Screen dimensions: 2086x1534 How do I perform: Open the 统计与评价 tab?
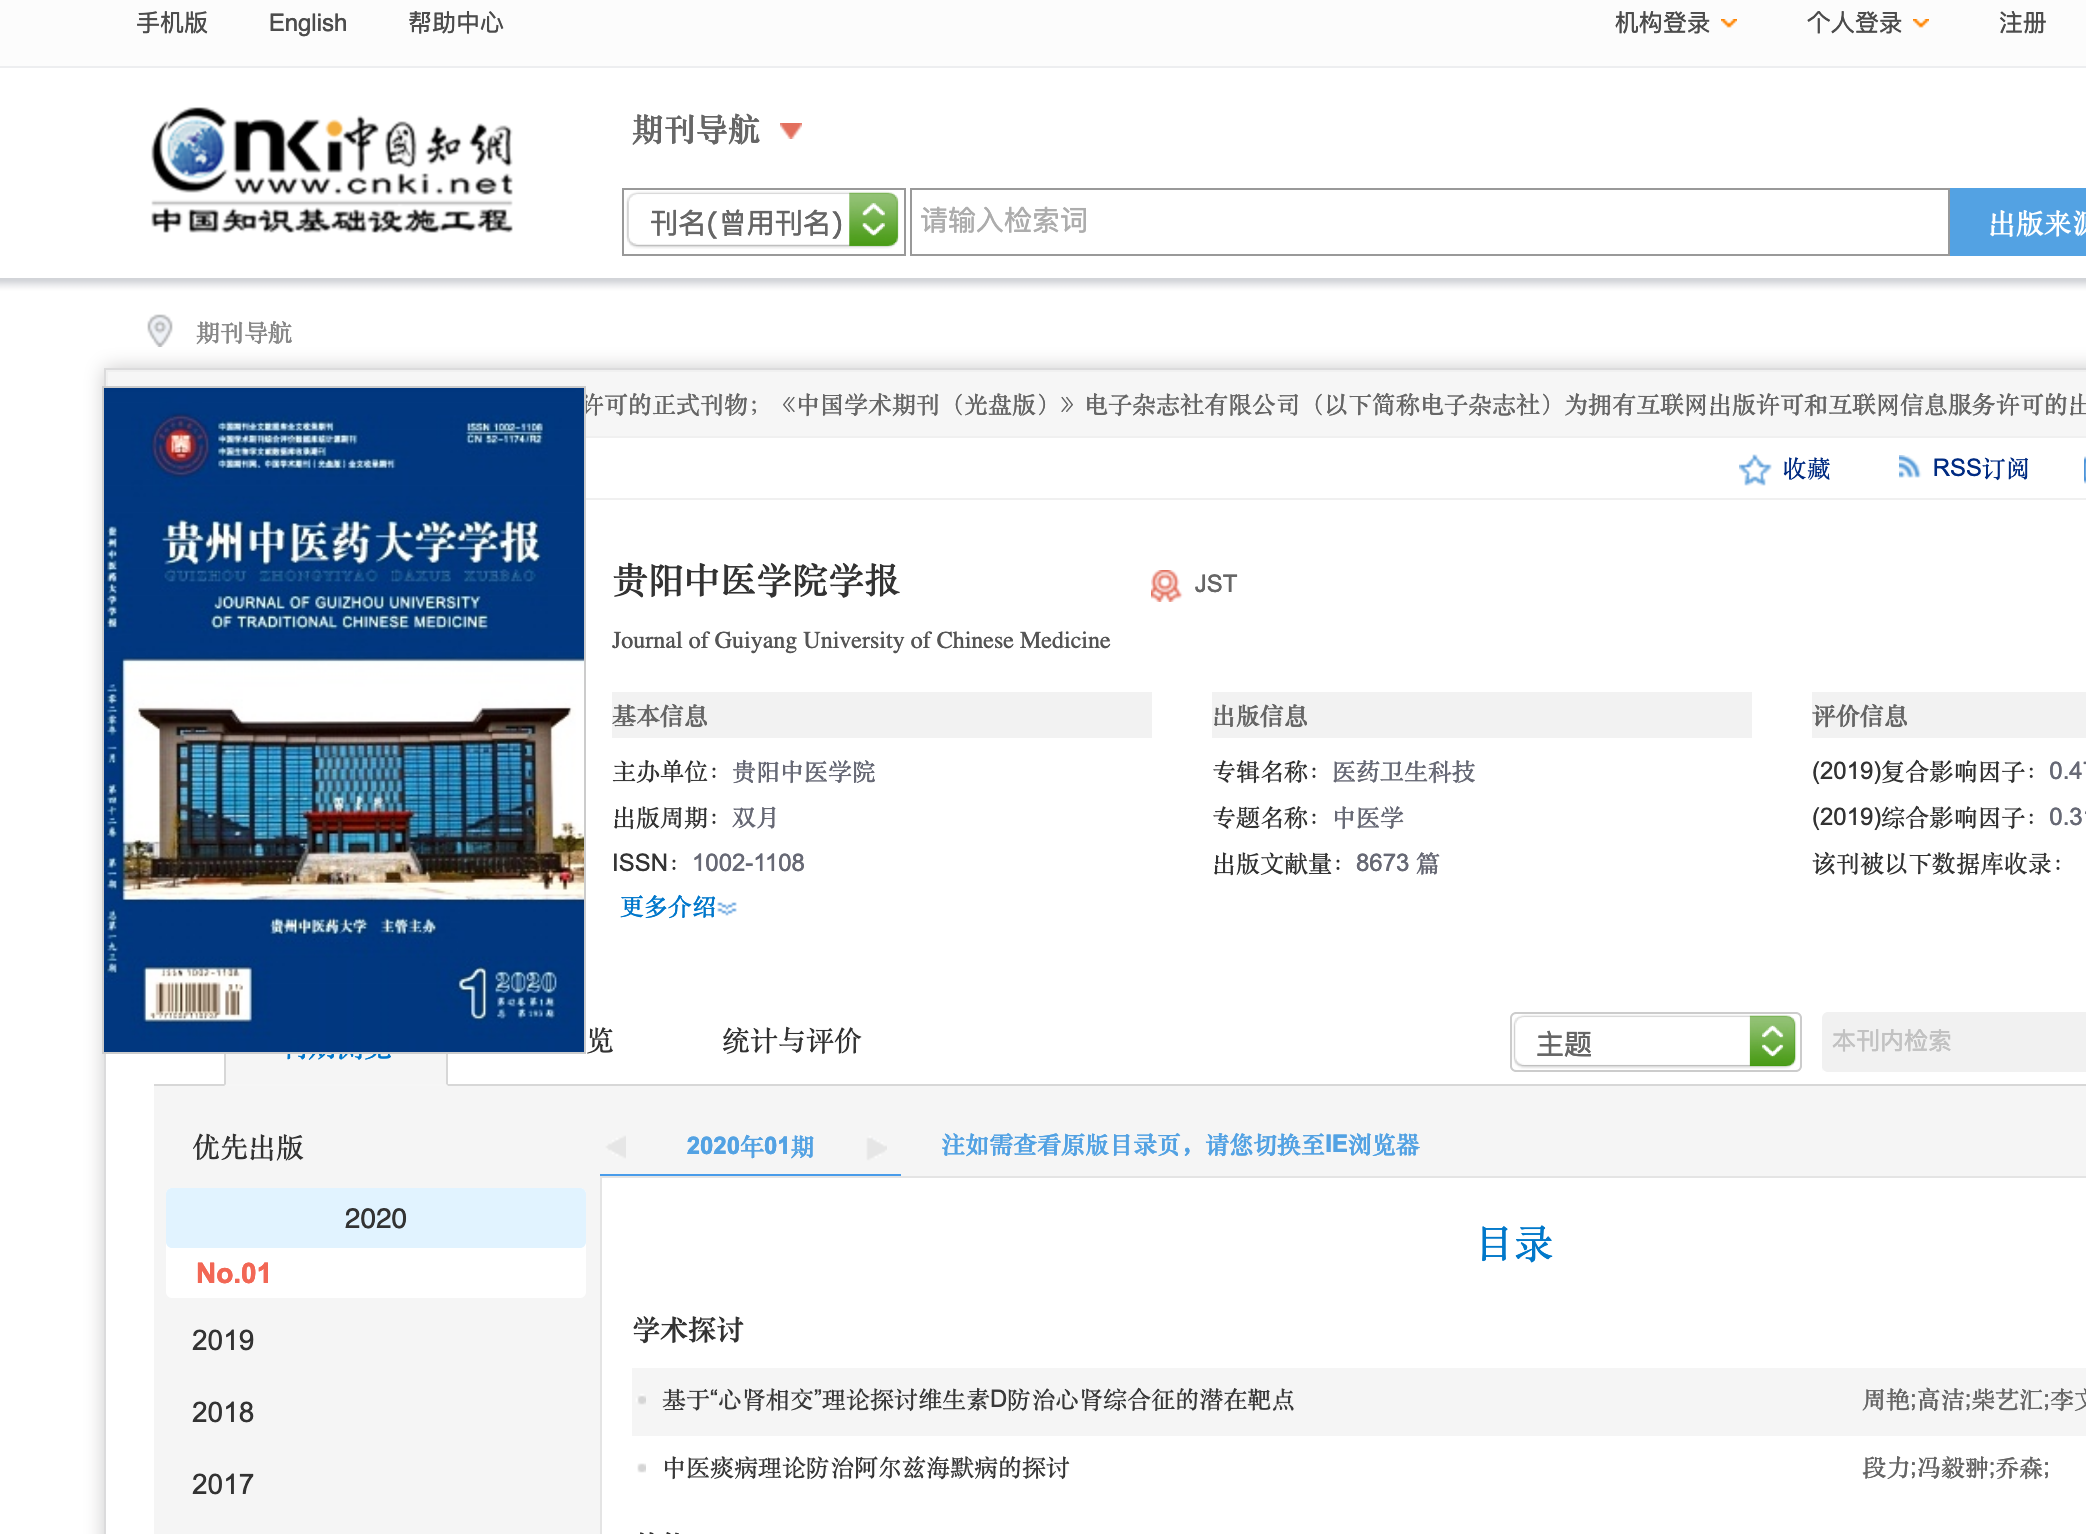(x=791, y=1041)
